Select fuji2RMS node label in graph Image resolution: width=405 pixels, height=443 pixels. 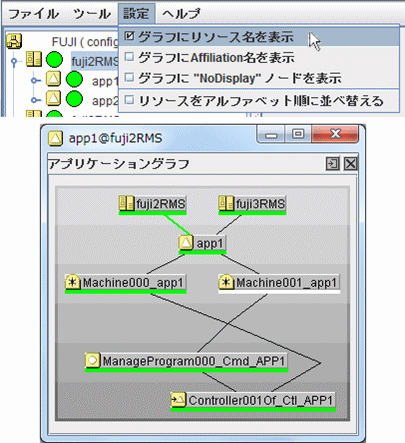pyautogui.click(x=160, y=204)
